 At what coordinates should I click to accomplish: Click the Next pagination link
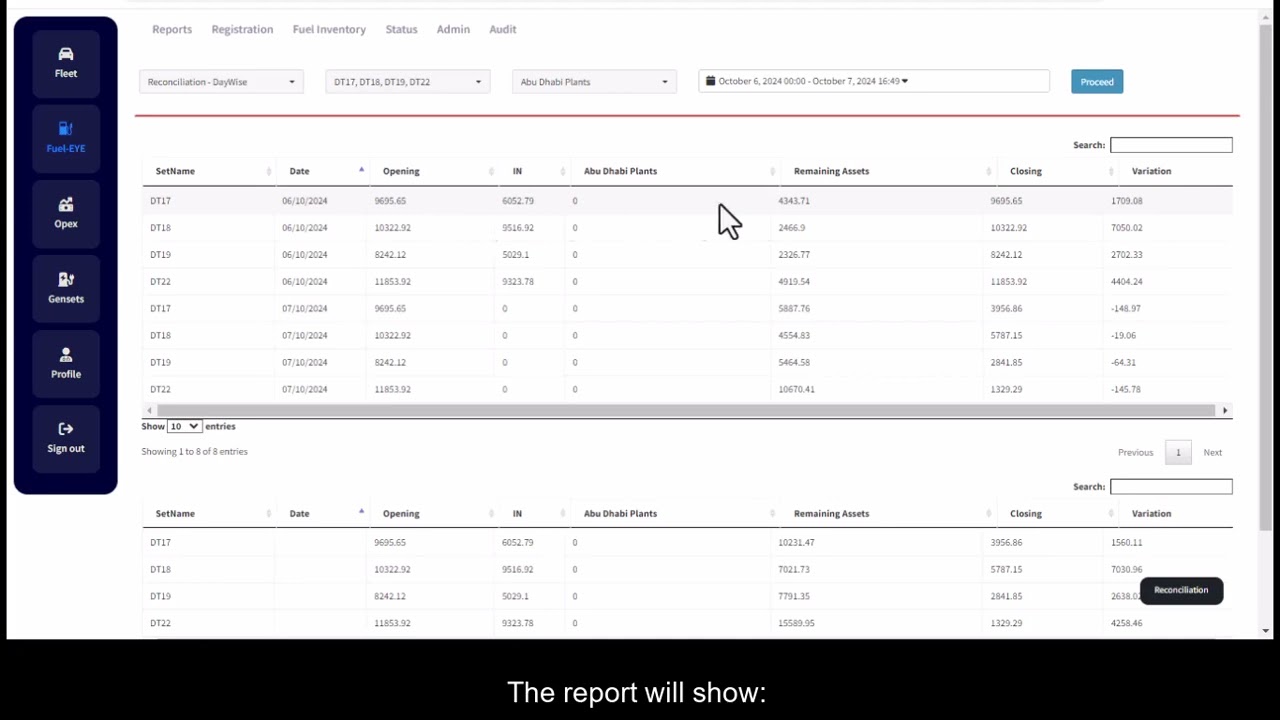(x=1212, y=453)
